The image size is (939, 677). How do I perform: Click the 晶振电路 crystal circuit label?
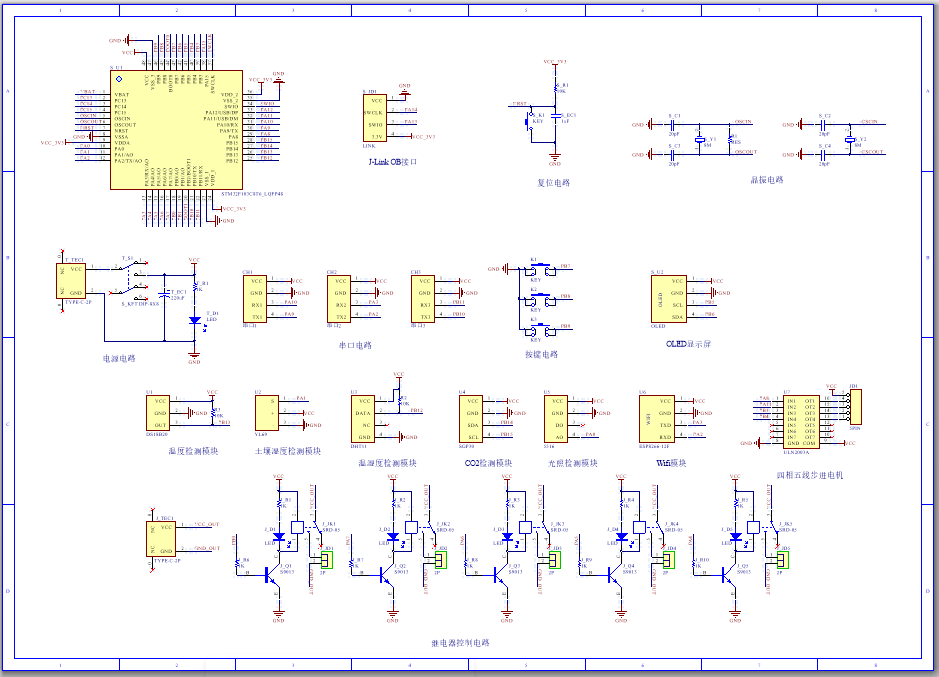[767, 180]
